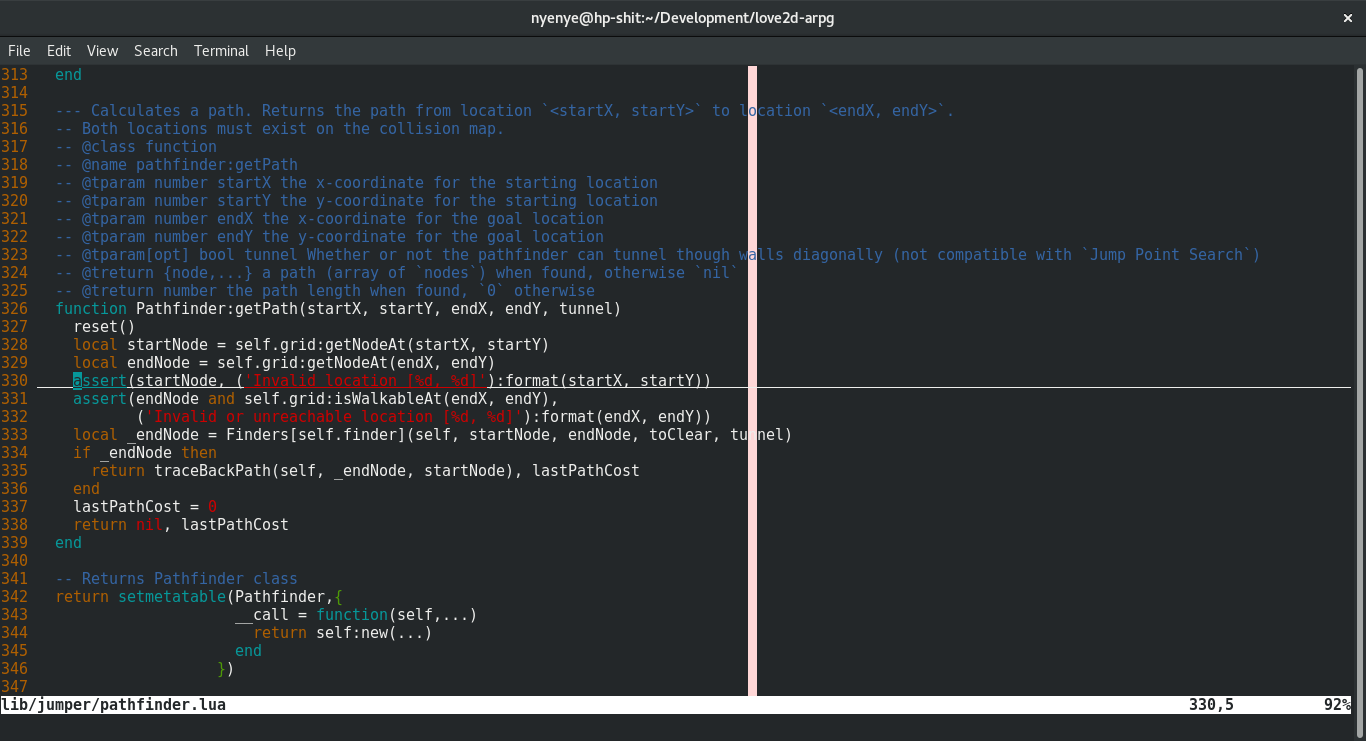
Task: Click the 'setmetatable' keyword
Action: click(172, 597)
